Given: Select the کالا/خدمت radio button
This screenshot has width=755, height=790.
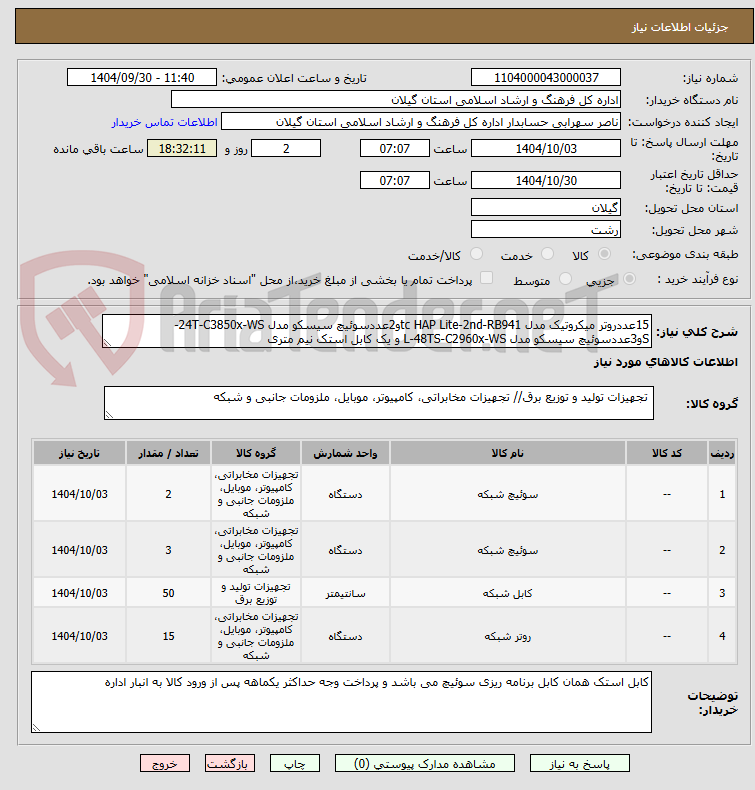Looking at the screenshot, I should point(476,254).
